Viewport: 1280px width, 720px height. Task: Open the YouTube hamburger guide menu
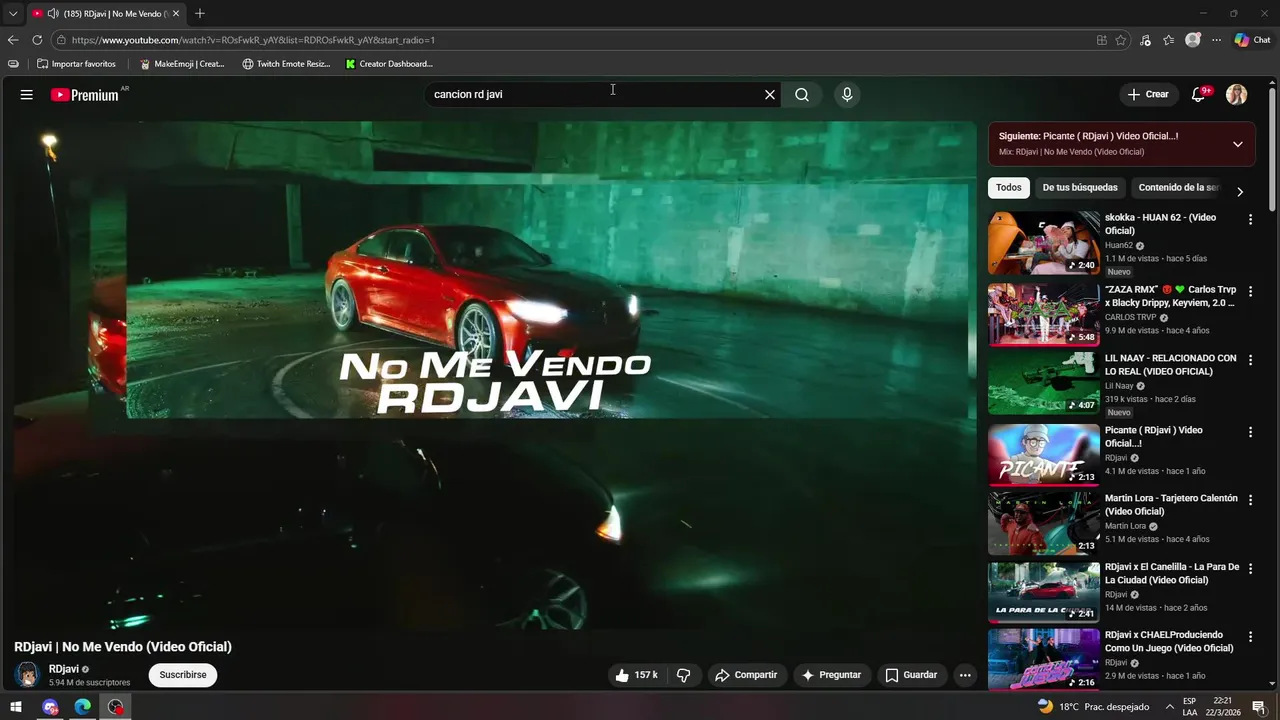[x=27, y=95]
